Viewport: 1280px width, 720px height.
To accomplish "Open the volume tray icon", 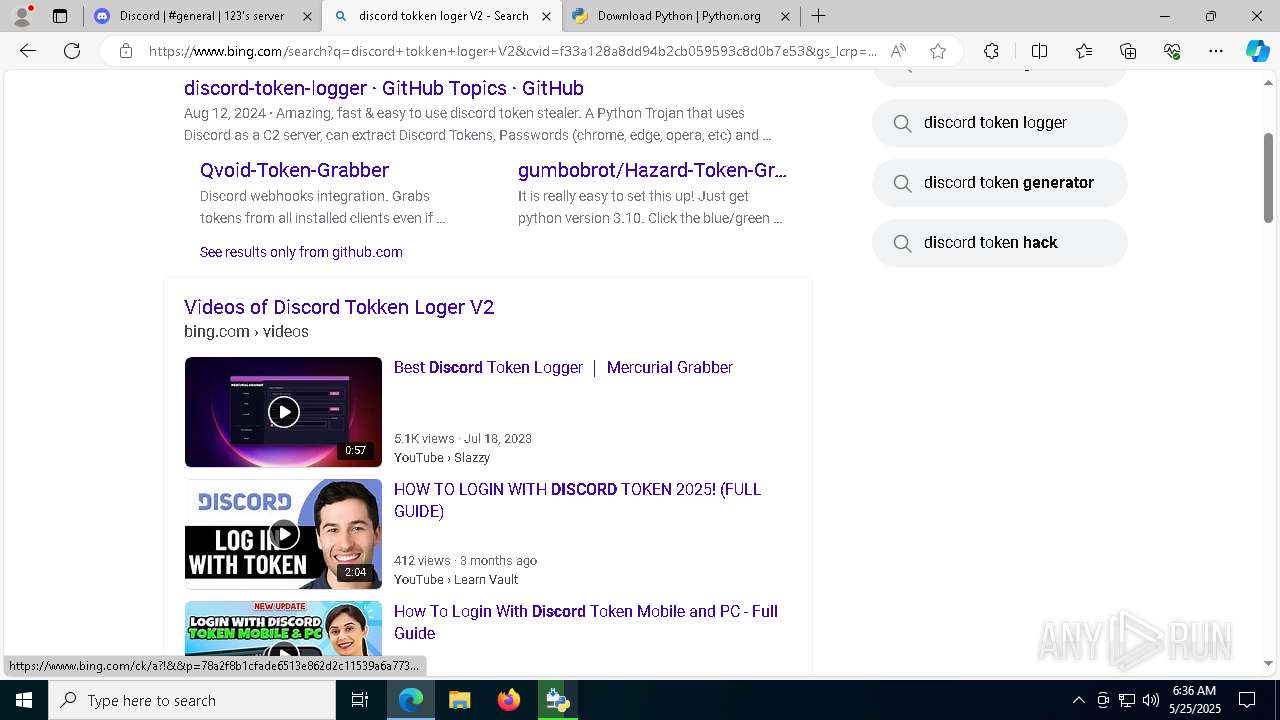I will click(1150, 700).
